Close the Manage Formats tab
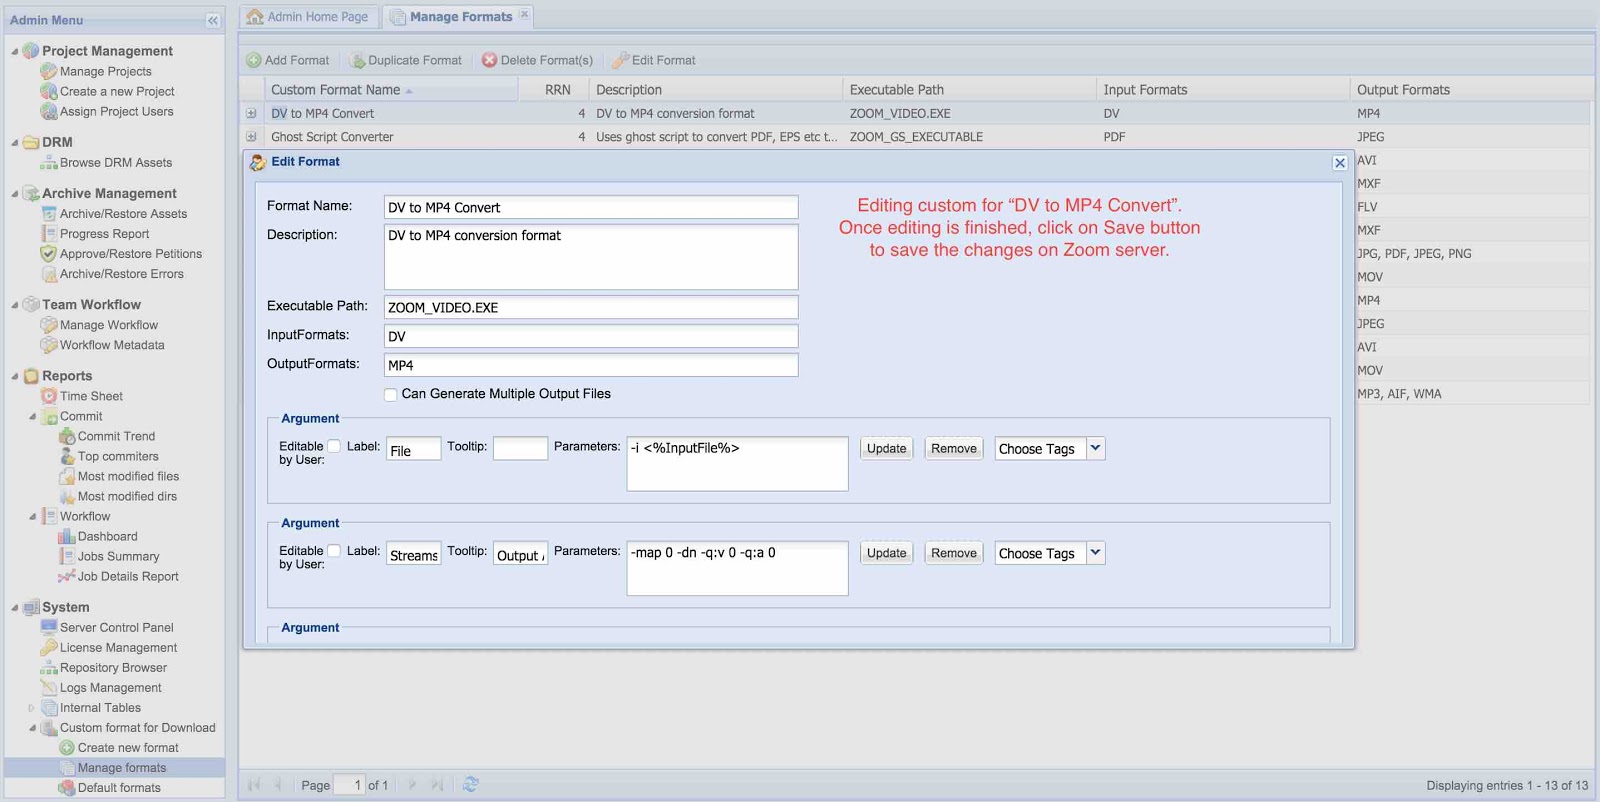This screenshot has width=1600, height=802. (x=524, y=14)
